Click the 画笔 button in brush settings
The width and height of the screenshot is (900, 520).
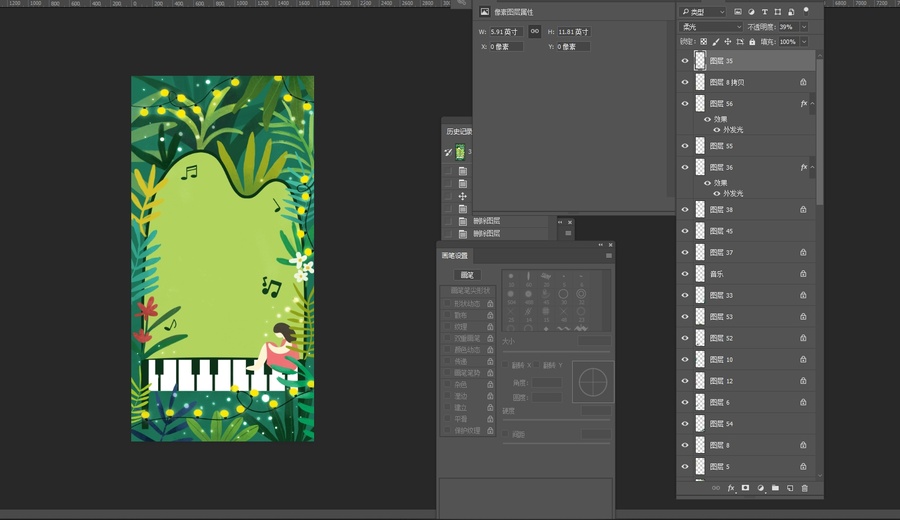click(x=467, y=275)
